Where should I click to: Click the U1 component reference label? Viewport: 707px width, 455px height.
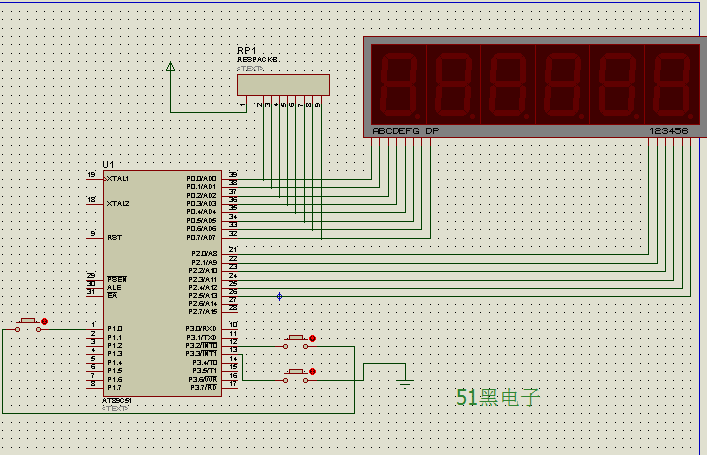108,165
